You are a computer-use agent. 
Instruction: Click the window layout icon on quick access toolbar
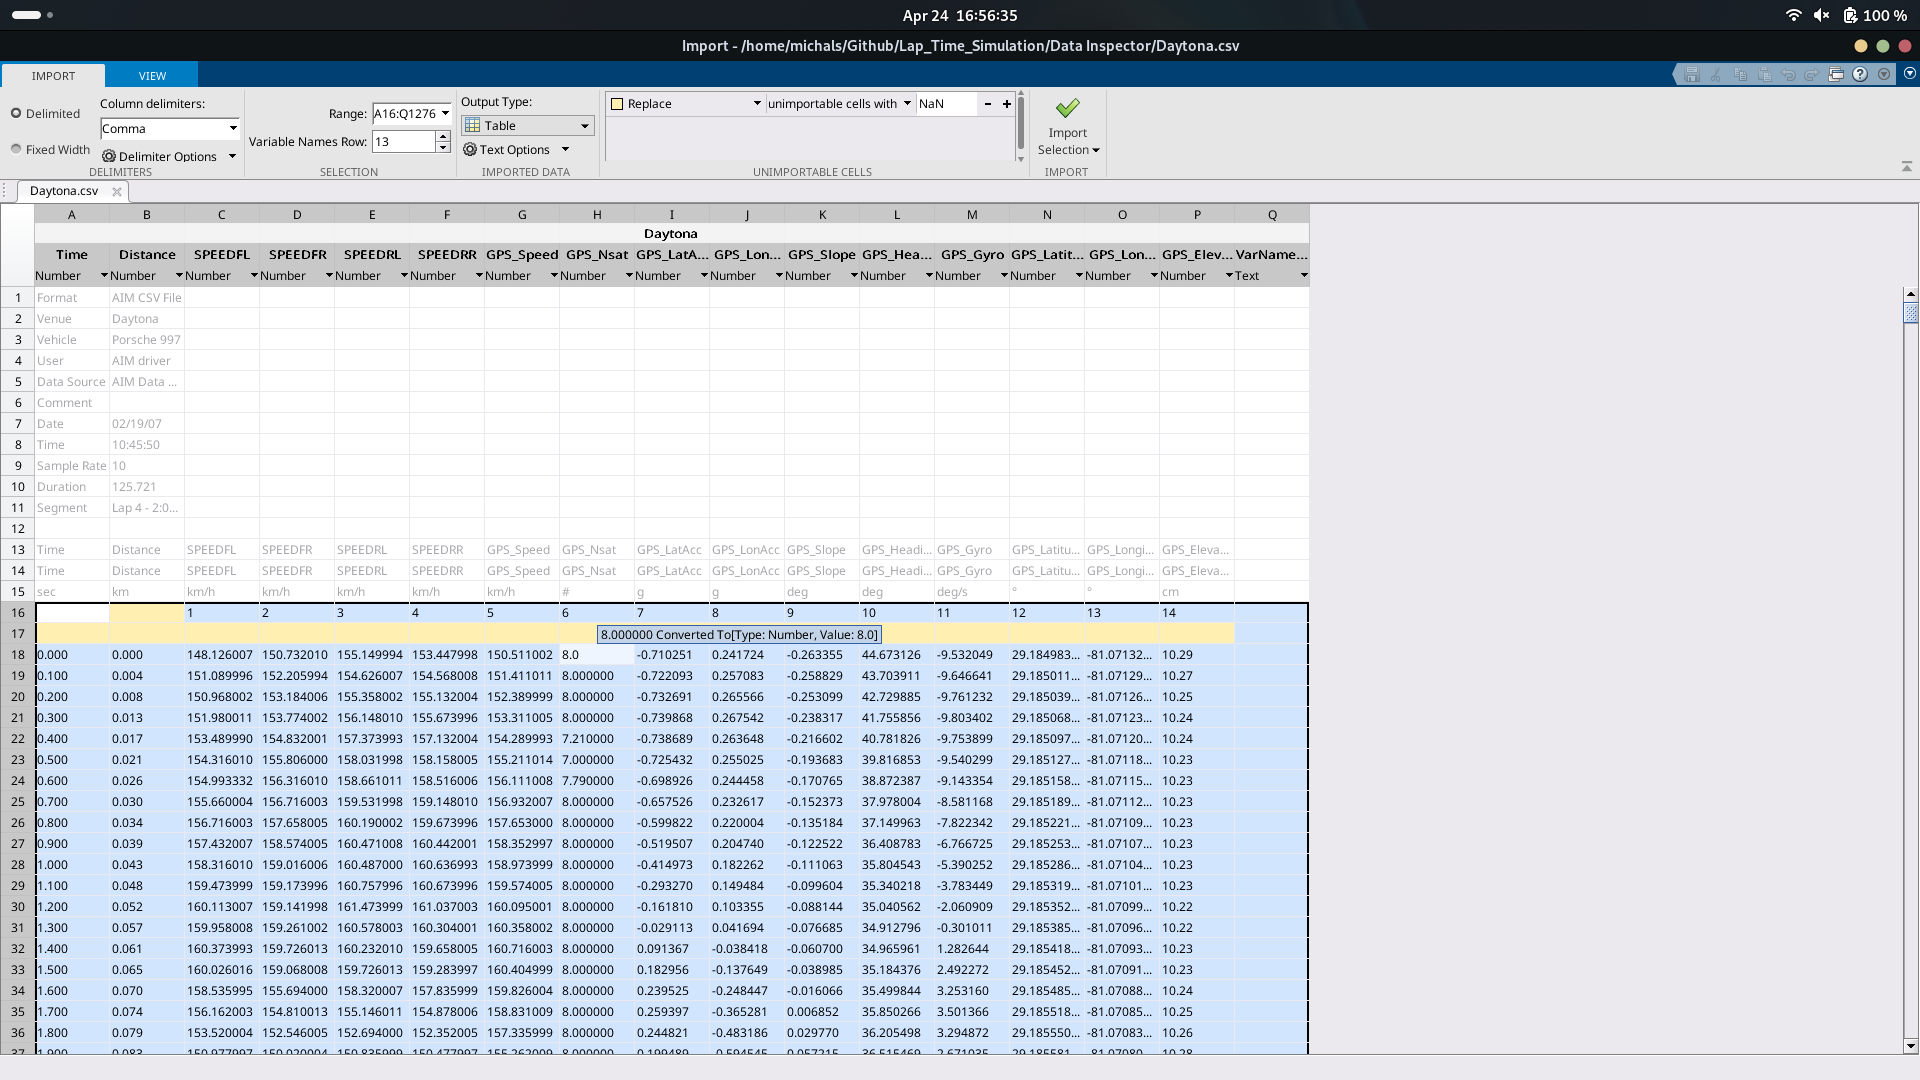pos(1838,74)
